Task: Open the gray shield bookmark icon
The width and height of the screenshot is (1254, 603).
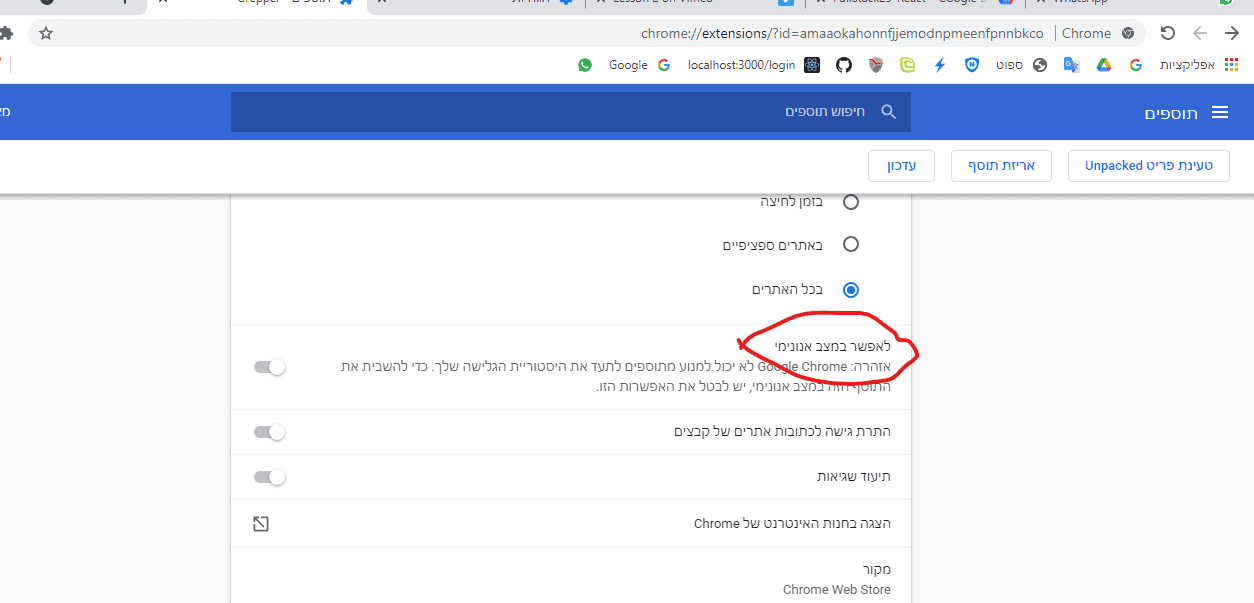Action: [875, 65]
